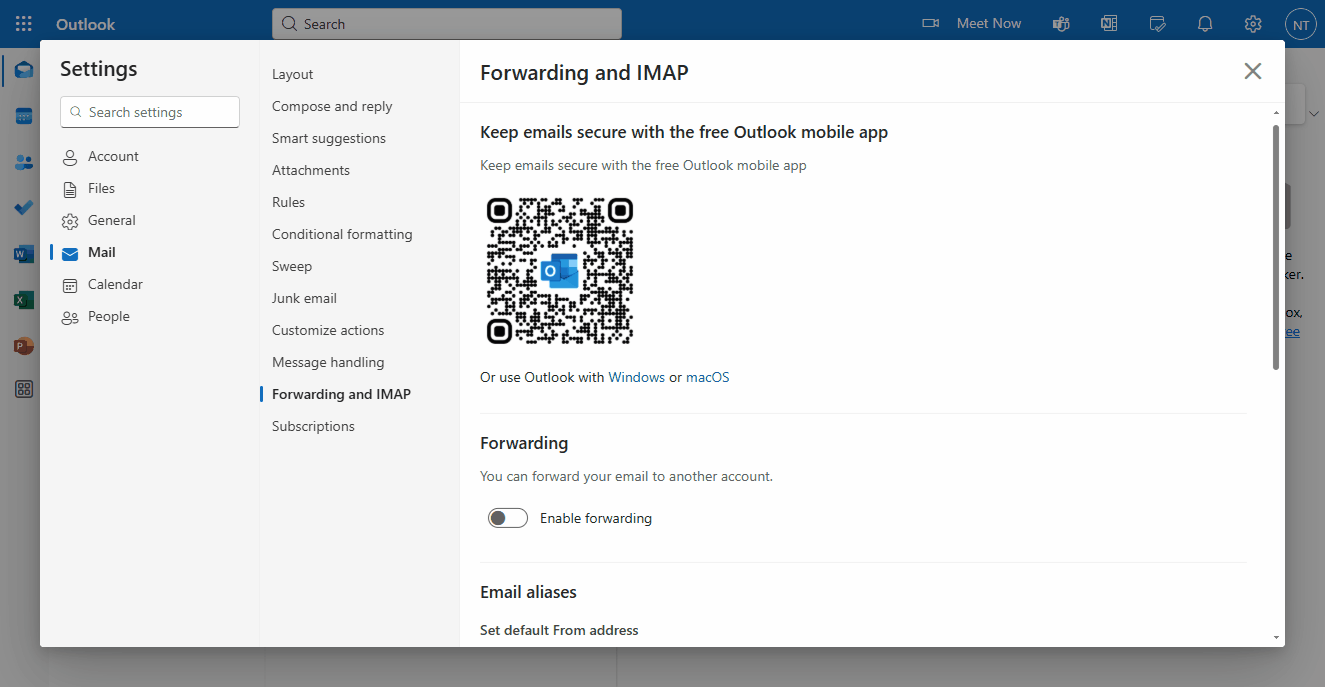Open Junk email settings

click(304, 298)
